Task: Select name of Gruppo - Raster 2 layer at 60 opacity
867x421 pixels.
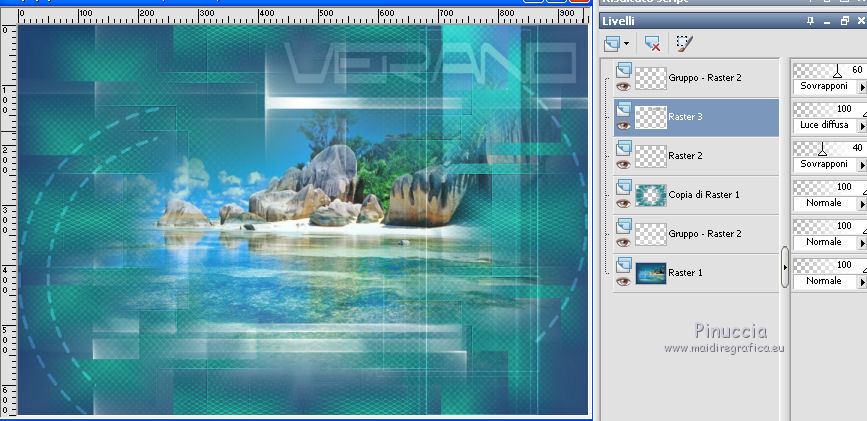Action: pyautogui.click(x=705, y=78)
